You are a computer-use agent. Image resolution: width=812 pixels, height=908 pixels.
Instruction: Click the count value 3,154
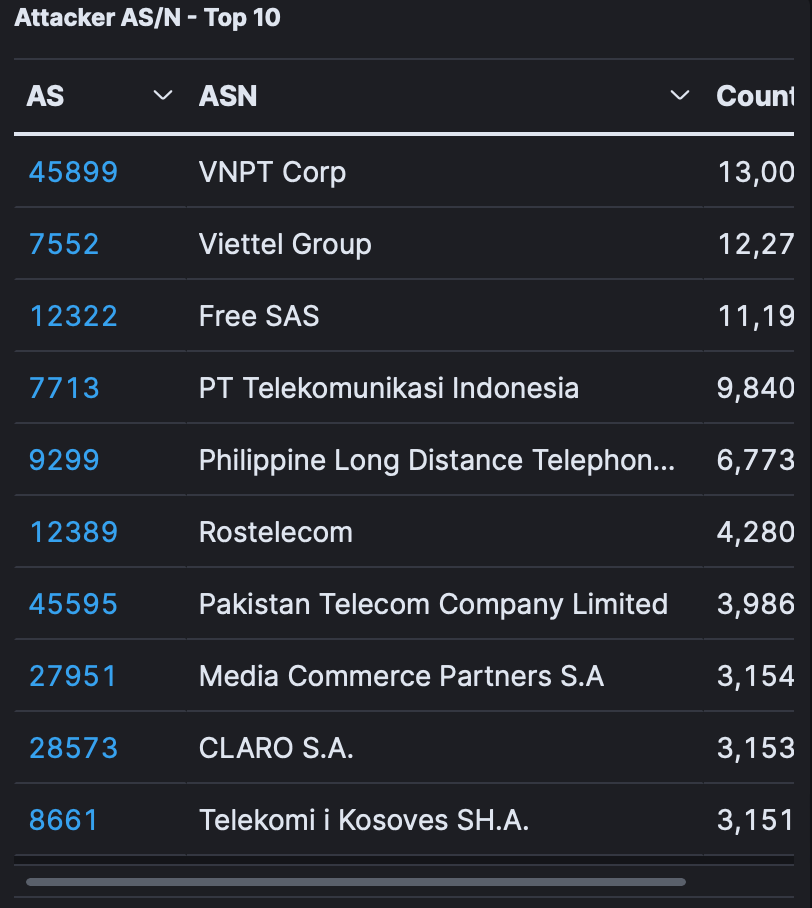pos(755,676)
